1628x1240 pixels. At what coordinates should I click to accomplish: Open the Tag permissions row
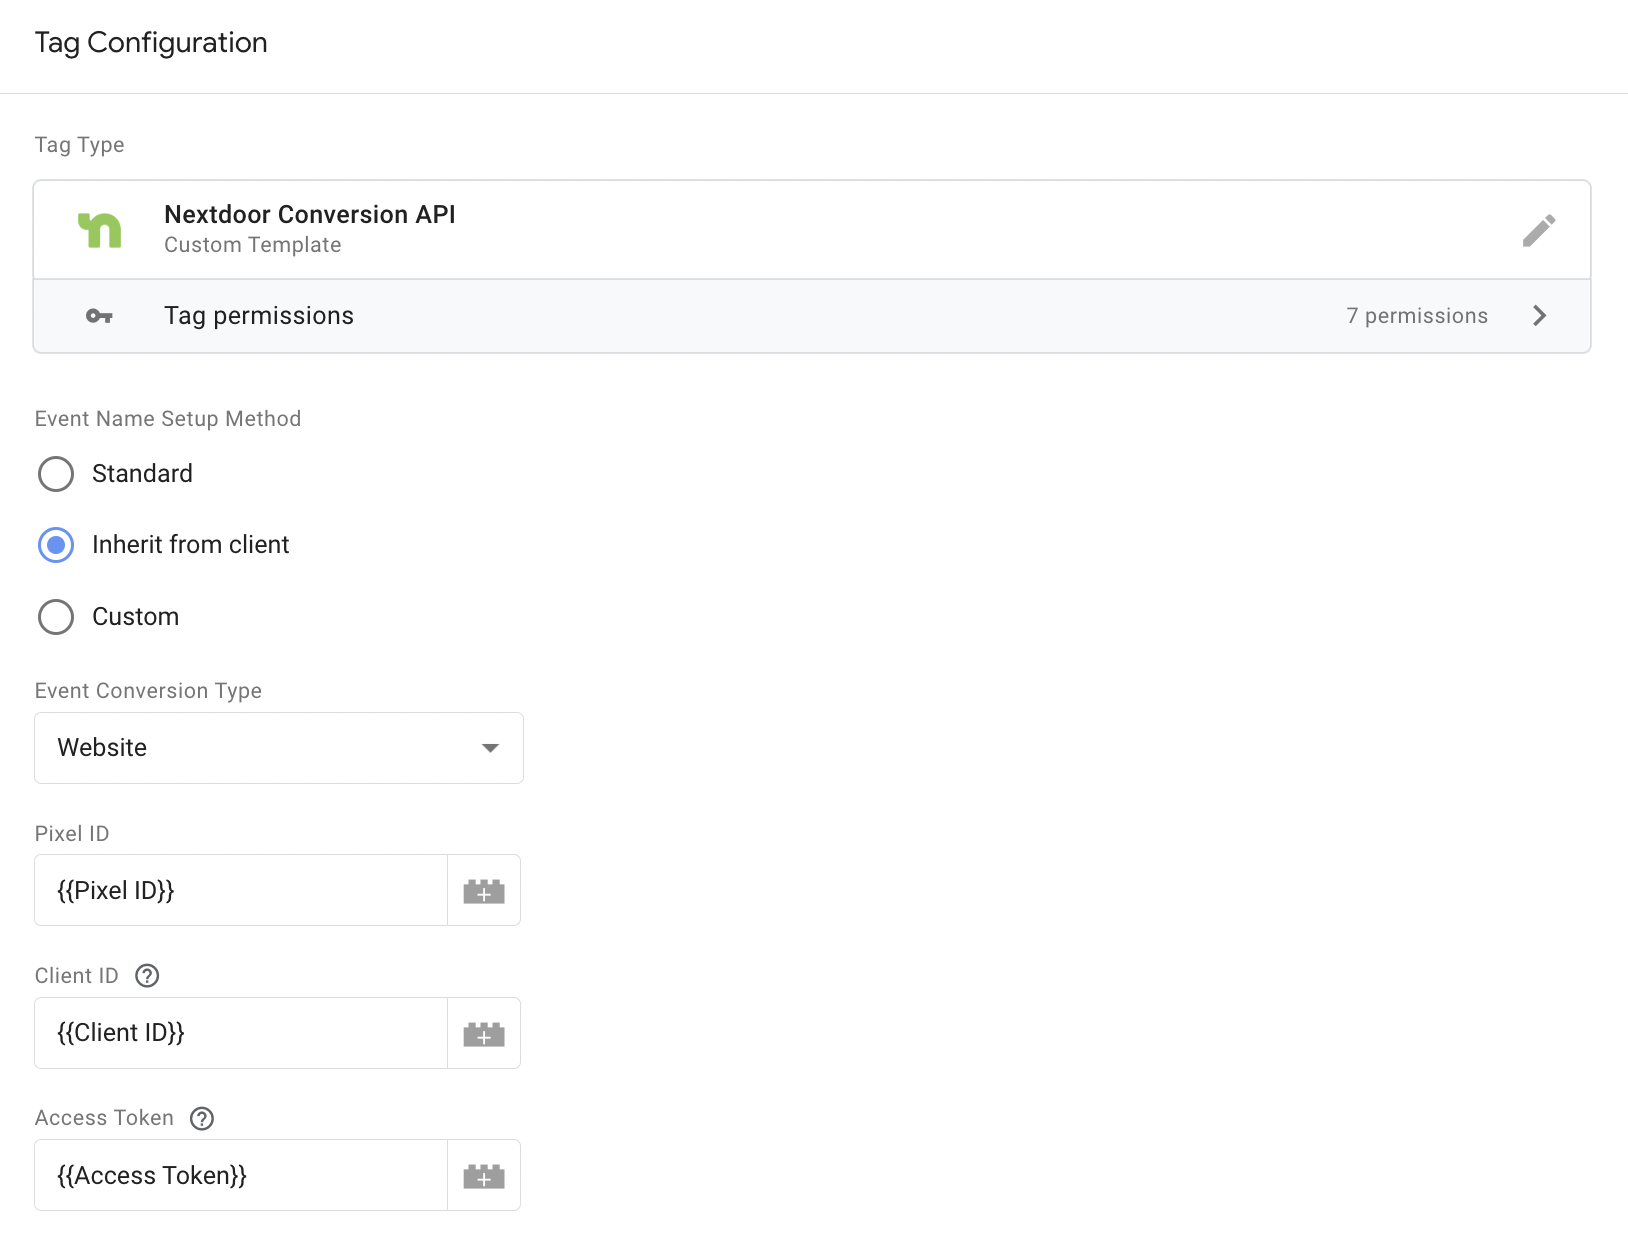coord(700,315)
